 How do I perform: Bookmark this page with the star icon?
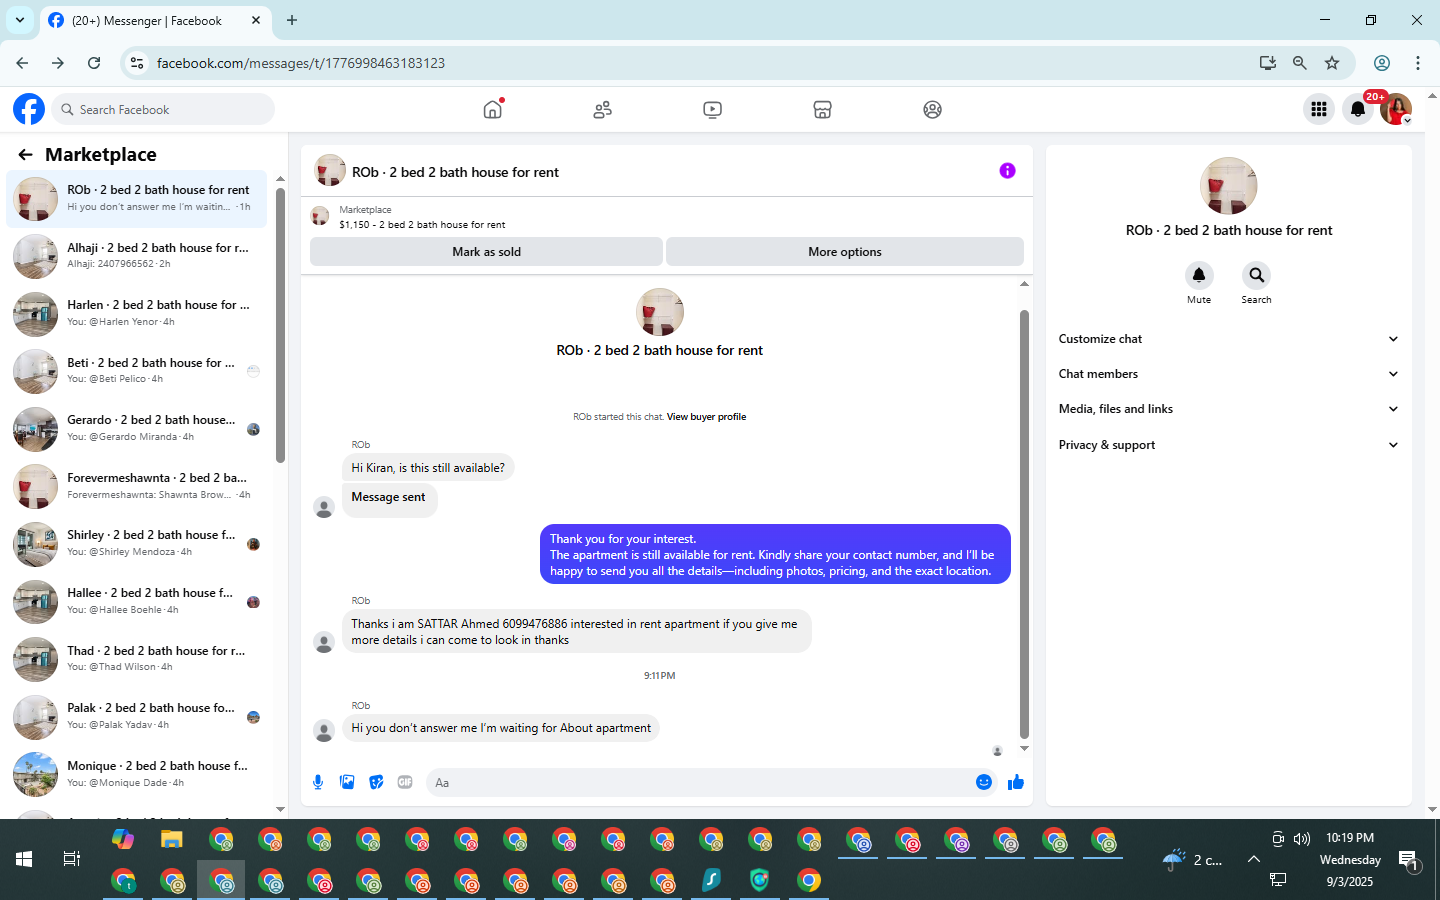point(1332,63)
